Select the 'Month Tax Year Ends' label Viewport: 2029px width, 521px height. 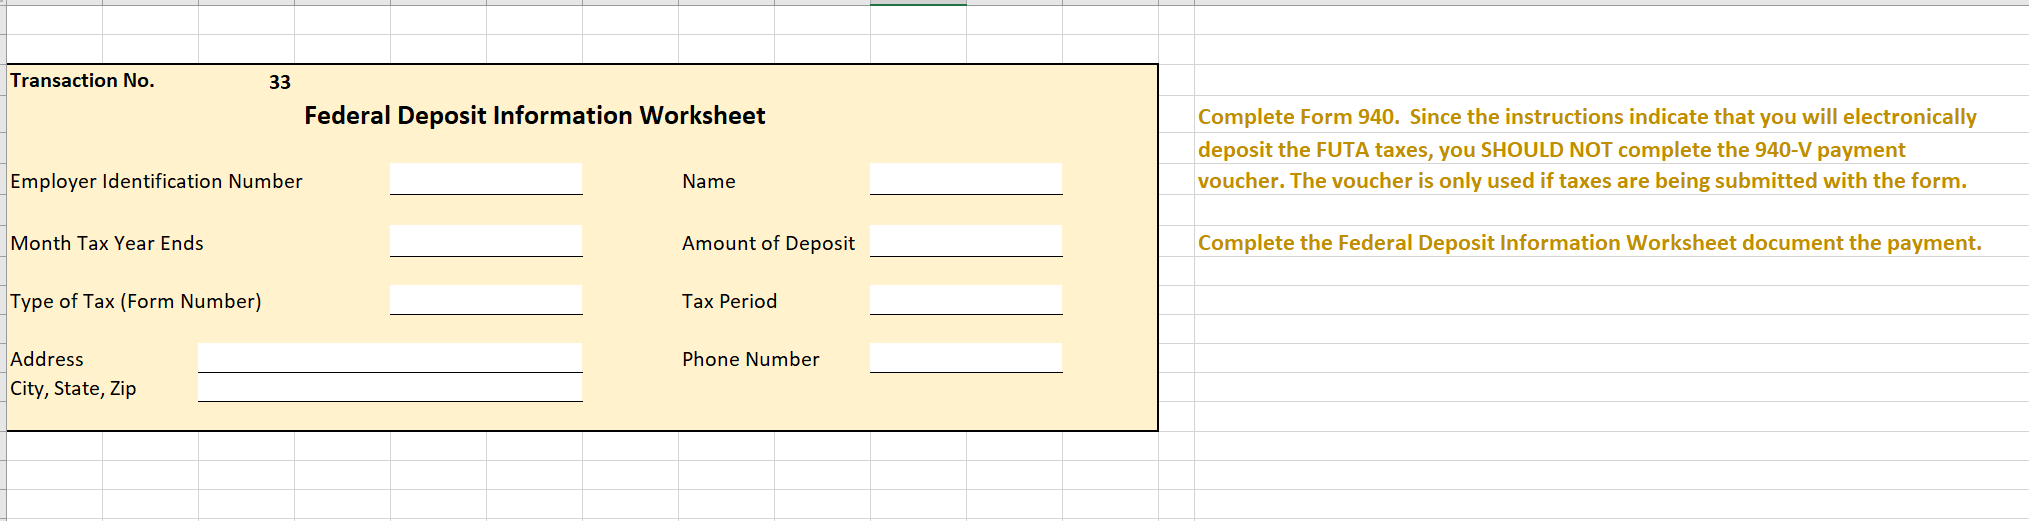[107, 243]
